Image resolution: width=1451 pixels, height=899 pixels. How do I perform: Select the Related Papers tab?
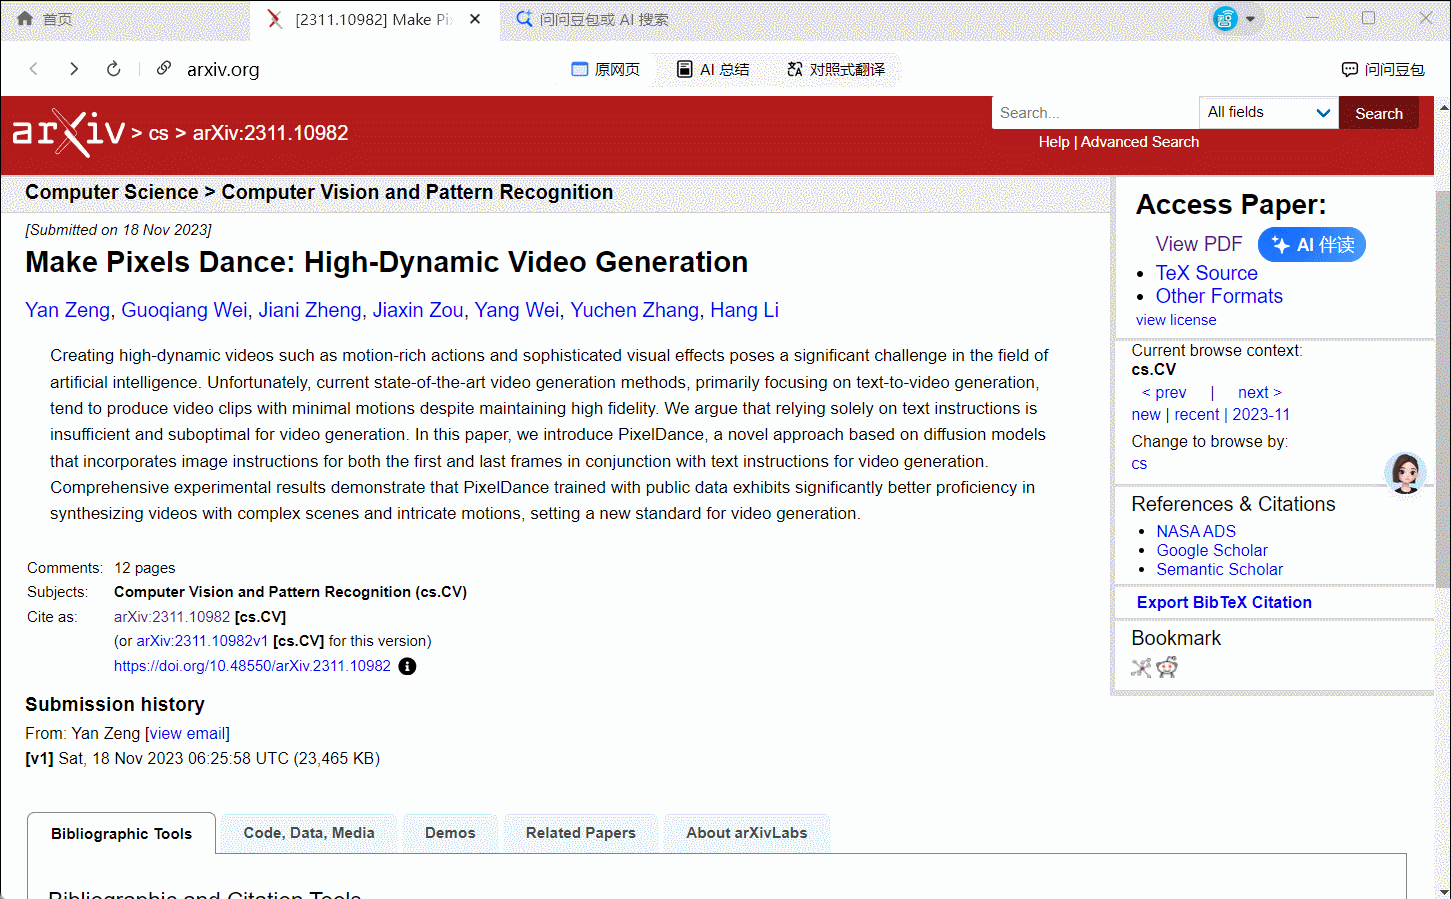pyautogui.click(x=580, y=833)
